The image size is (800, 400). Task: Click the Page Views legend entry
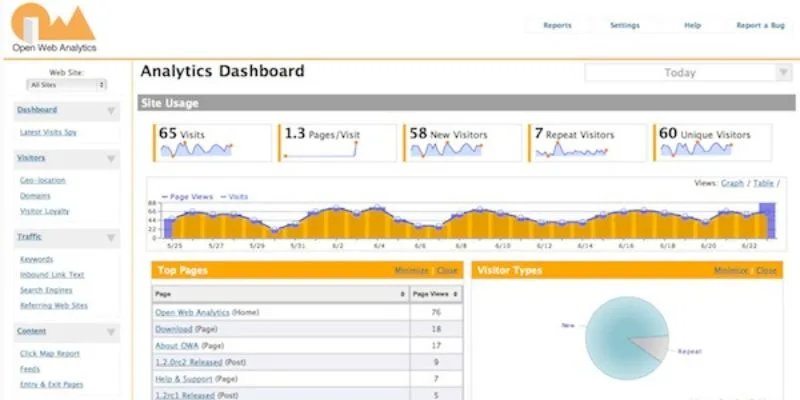click(187, 196)
